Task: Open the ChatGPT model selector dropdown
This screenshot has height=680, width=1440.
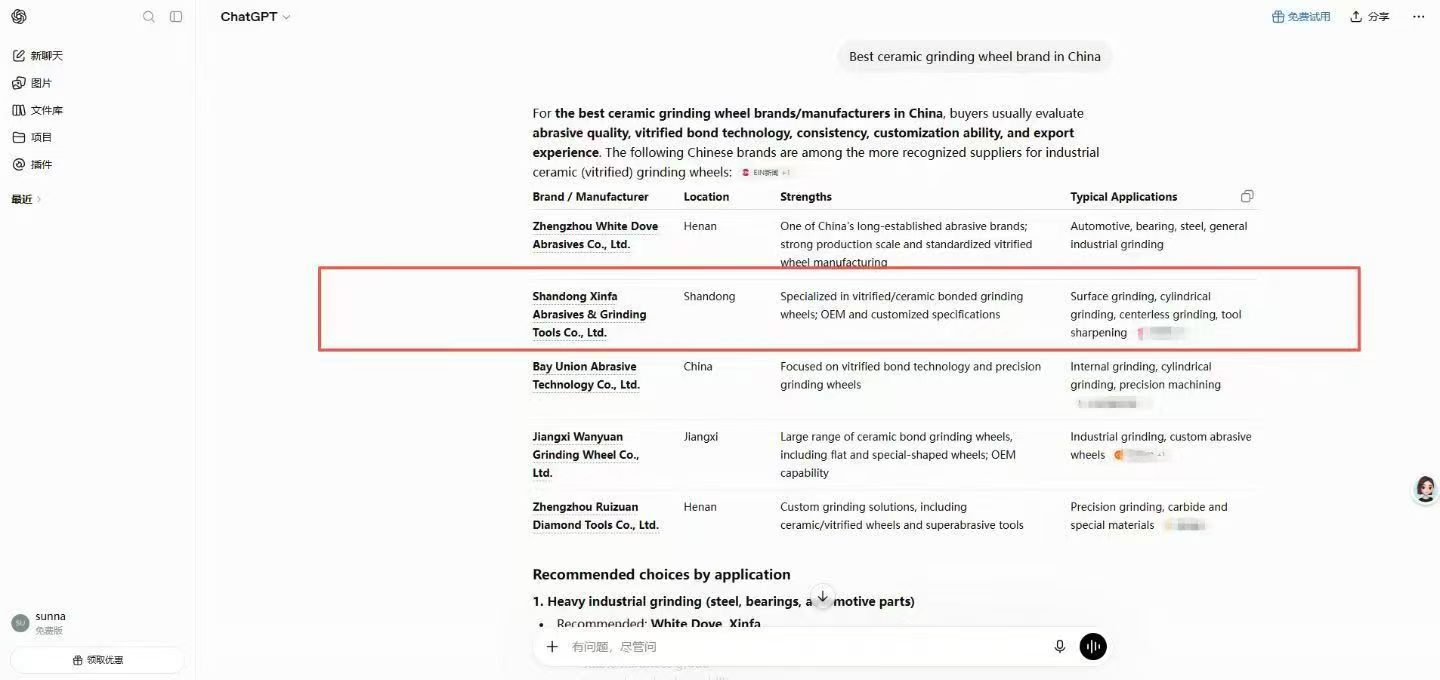Action: click(256, 17)
